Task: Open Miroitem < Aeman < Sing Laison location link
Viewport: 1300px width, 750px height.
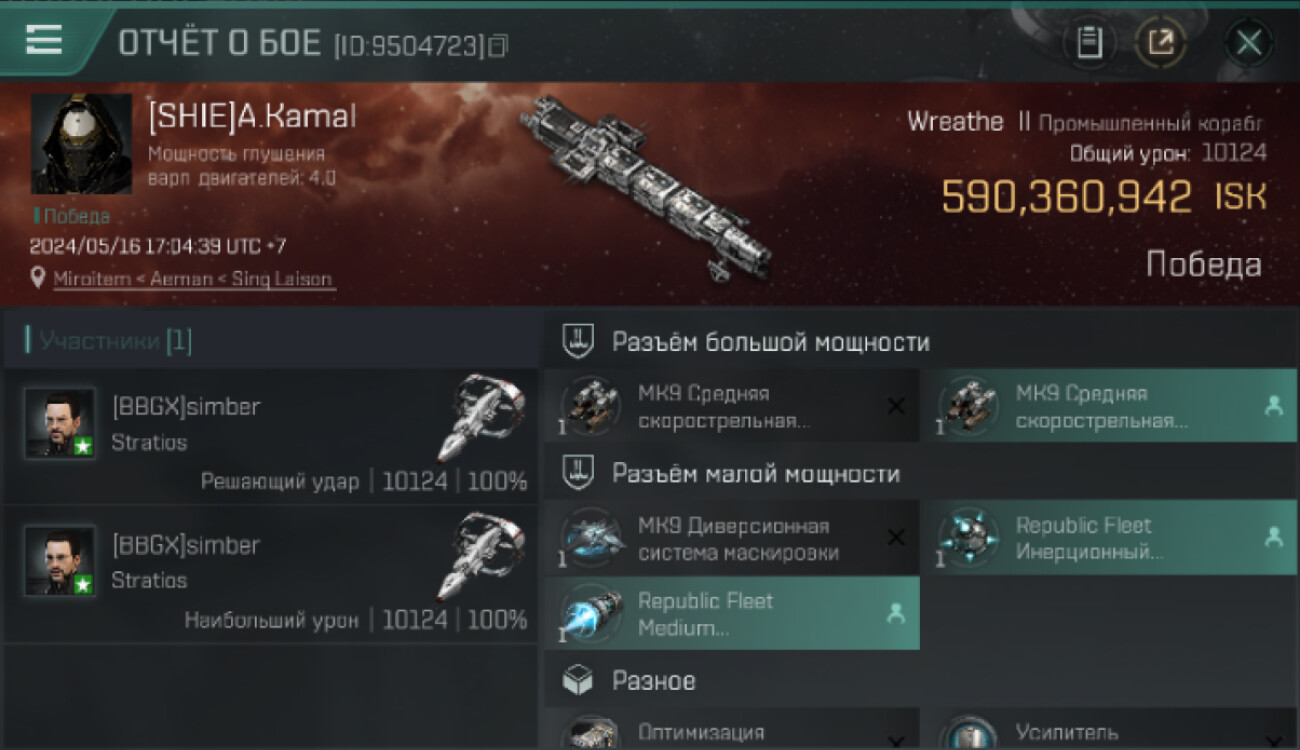Action: [193, 279]
